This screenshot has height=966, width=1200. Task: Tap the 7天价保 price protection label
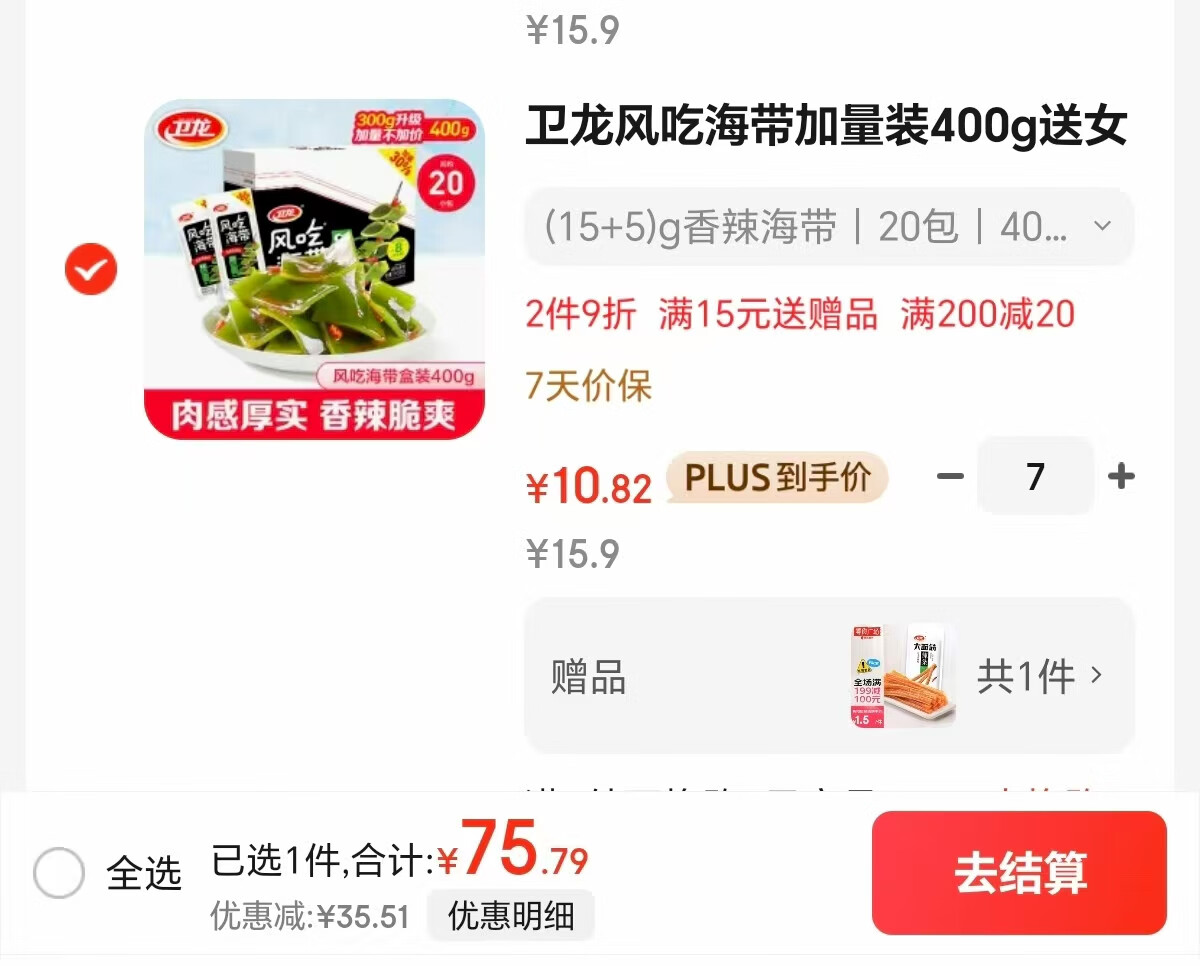coord(589,385)
